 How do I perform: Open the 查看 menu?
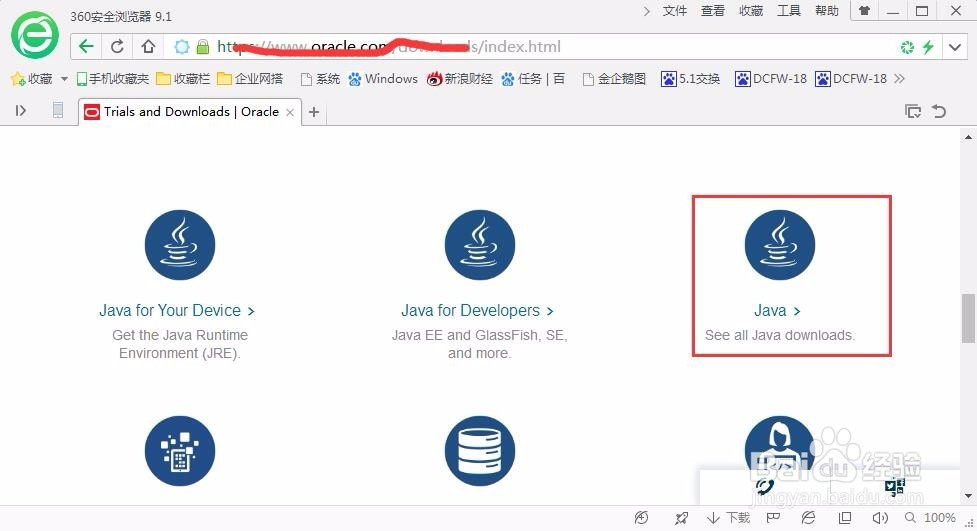pos(712,11)
